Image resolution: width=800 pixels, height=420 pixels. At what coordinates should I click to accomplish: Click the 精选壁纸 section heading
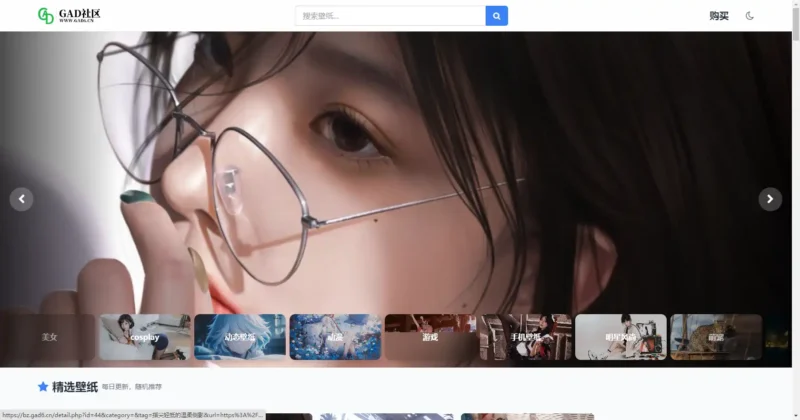coord(74,386)
